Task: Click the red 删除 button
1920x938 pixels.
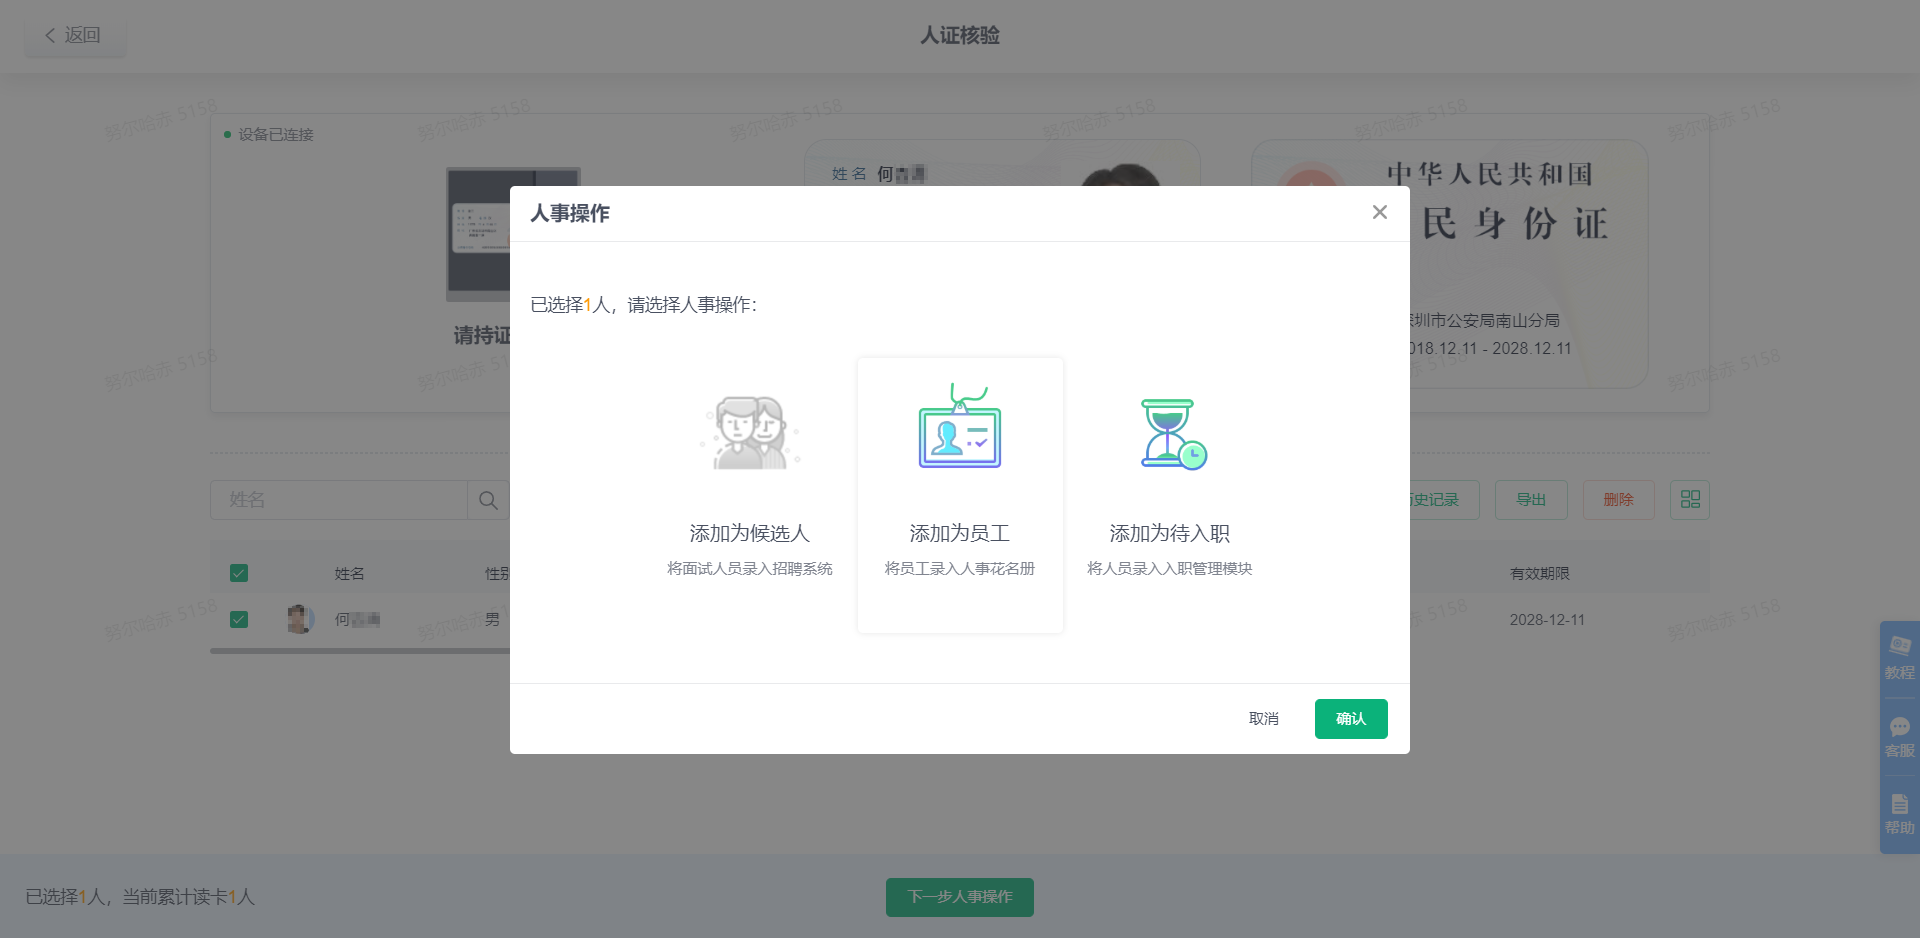Action: pos(1618,499)
